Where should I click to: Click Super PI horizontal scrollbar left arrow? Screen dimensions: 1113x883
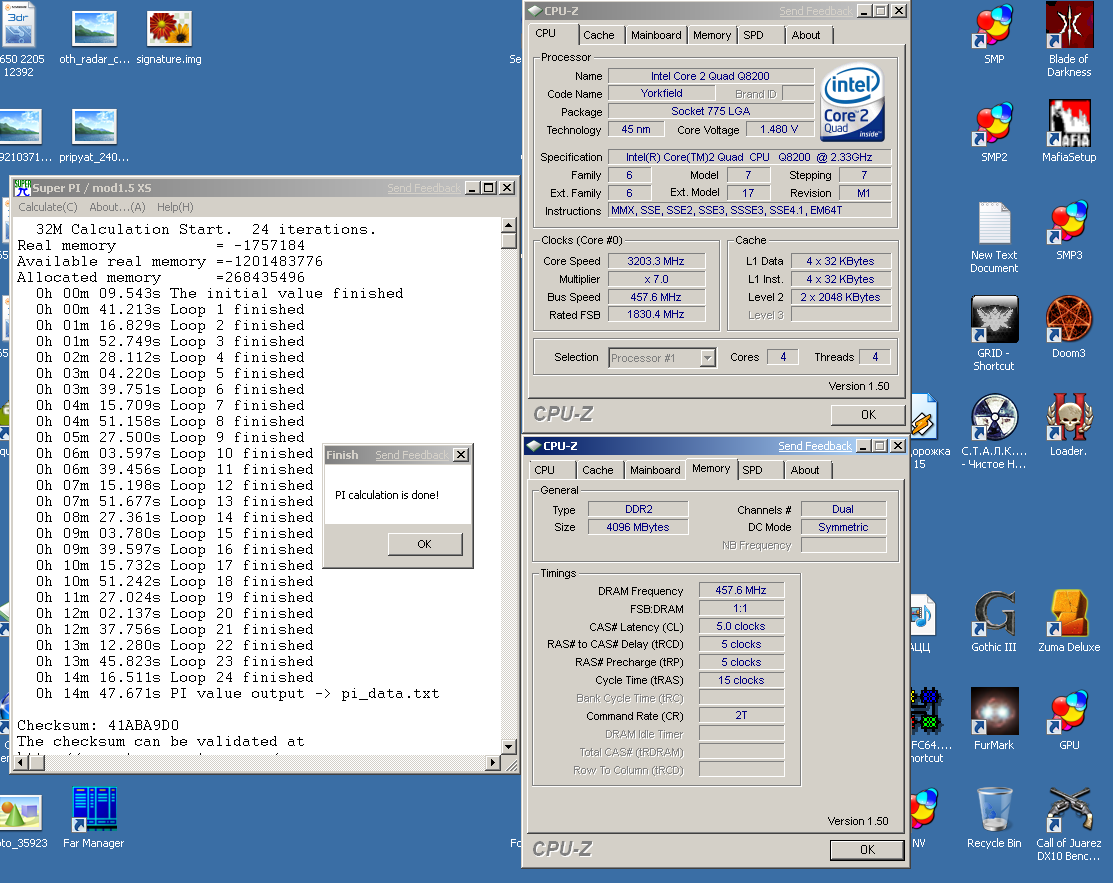[x=21, y=762]
